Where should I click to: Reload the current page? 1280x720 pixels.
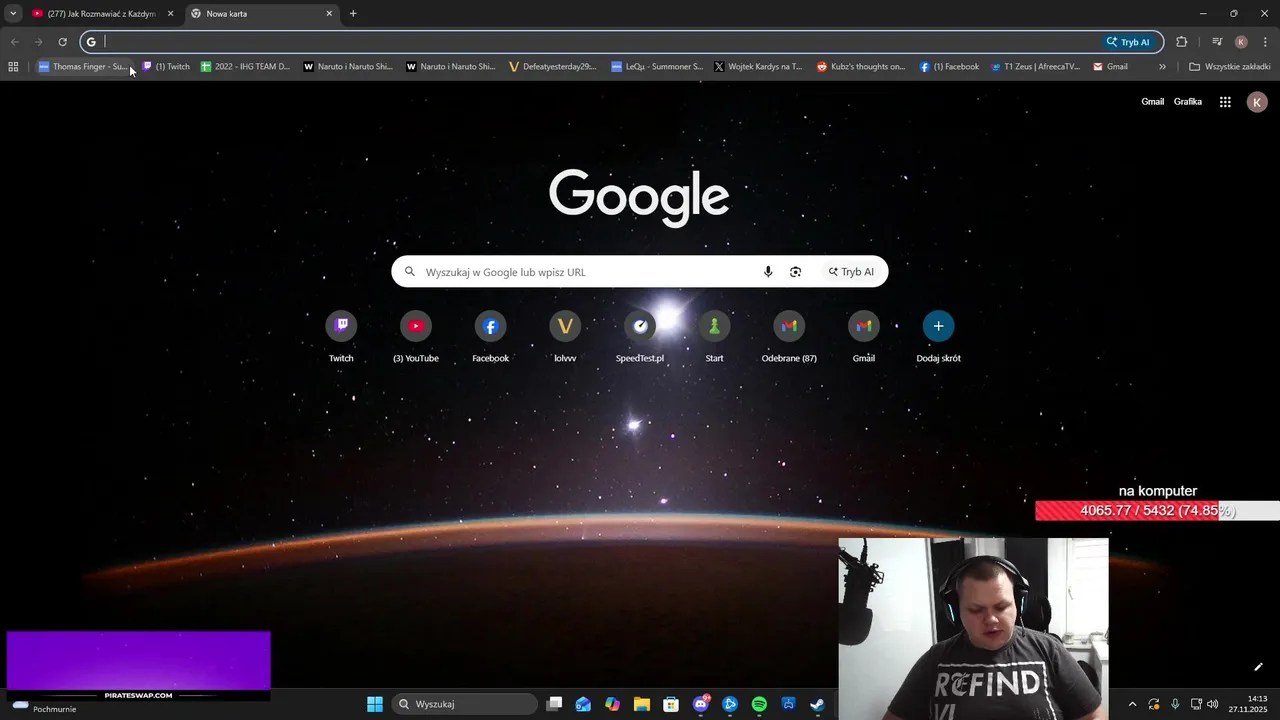62,42
